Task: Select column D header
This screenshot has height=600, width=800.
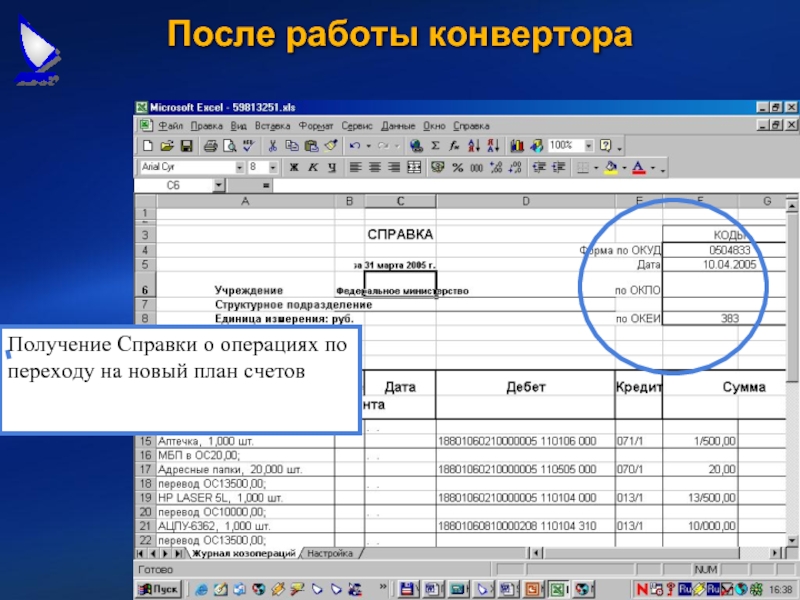Action: pyautogui.click(x=526, y=201)
